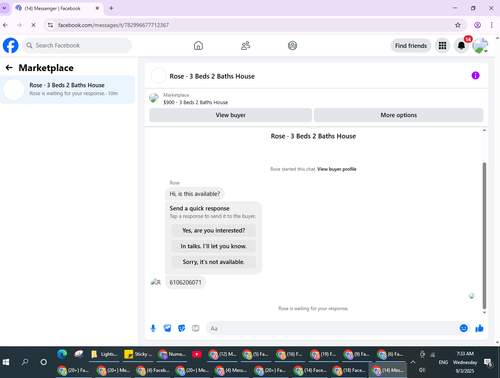The height and width of the screenshot is (378, 500).
Task: Open the YouTube icon on the taskbar
Action: pos(197,354)
